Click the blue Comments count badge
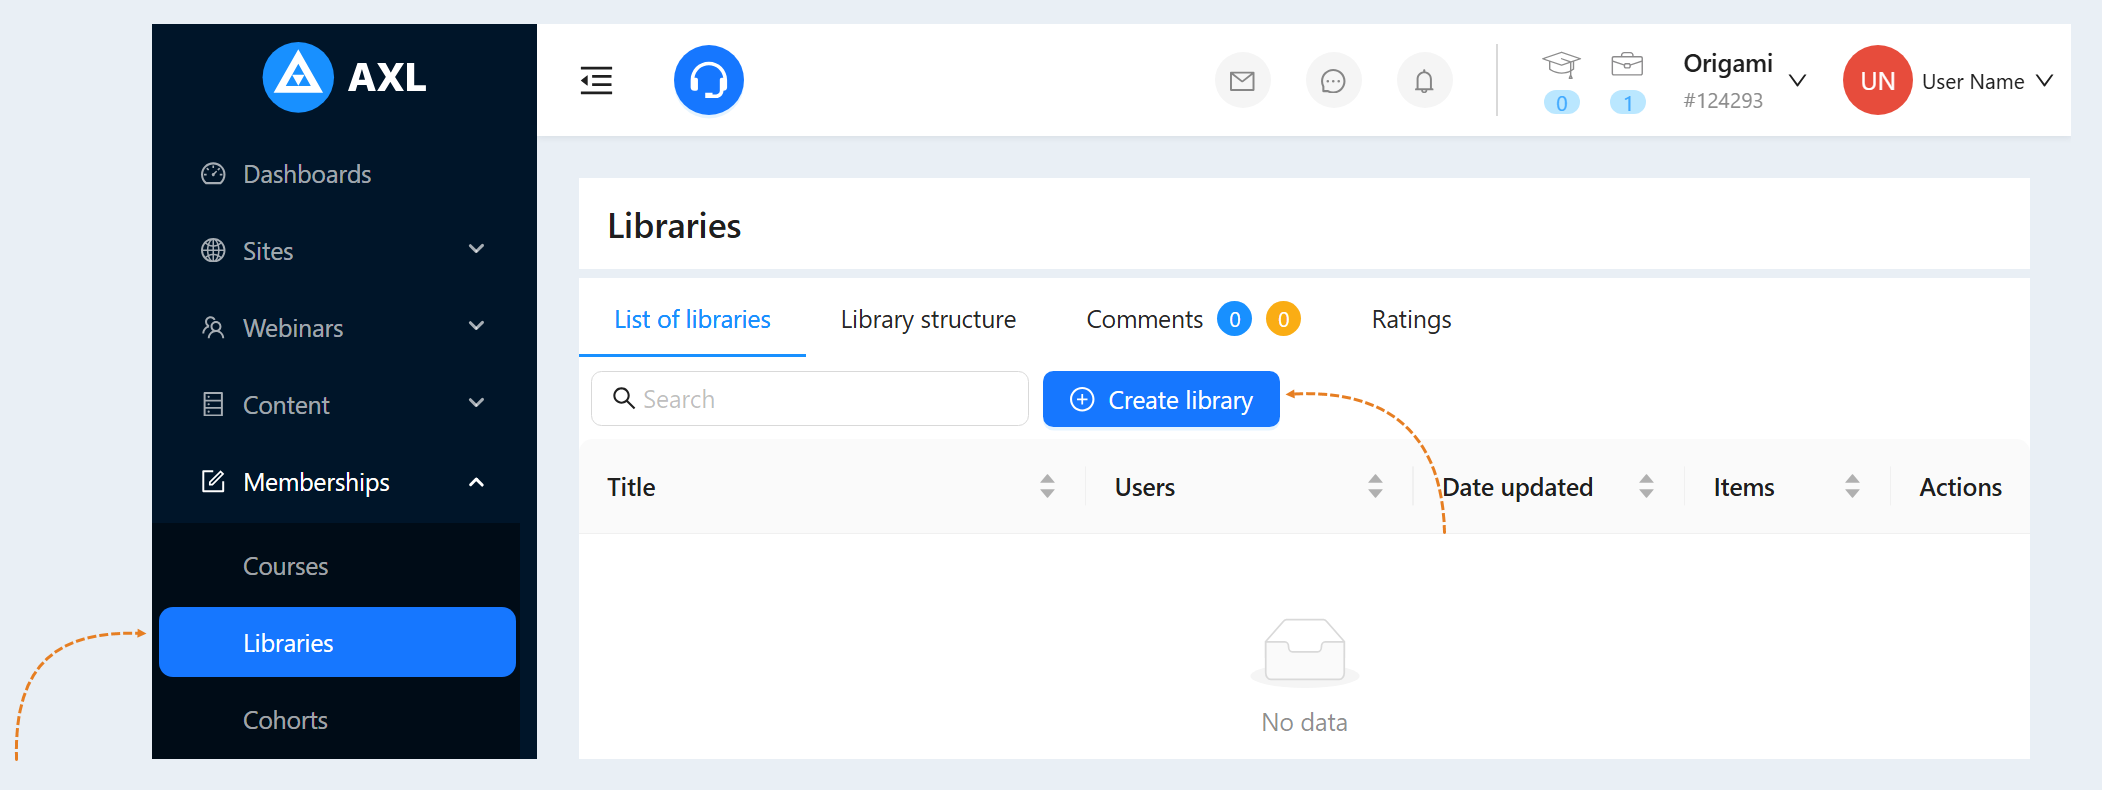 pyautogui.click(x=1234, y=319)
